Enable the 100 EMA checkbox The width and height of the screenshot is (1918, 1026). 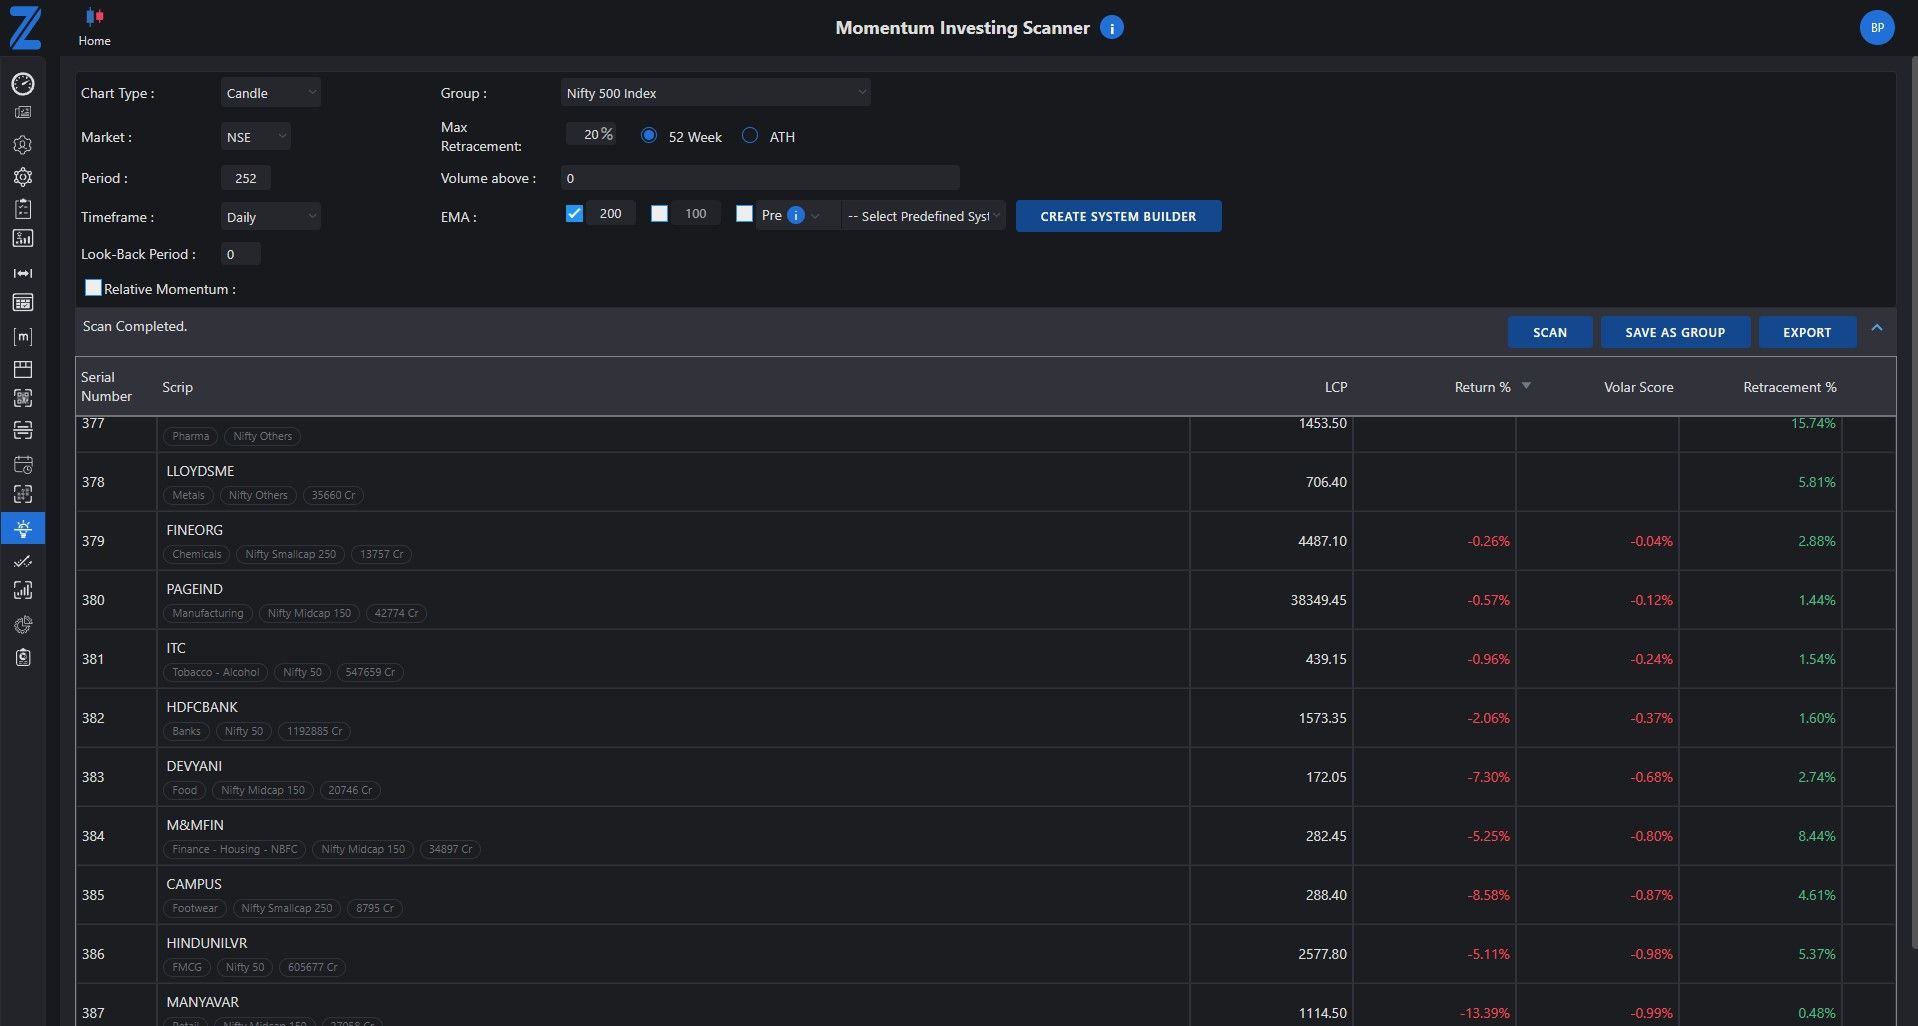659,213
